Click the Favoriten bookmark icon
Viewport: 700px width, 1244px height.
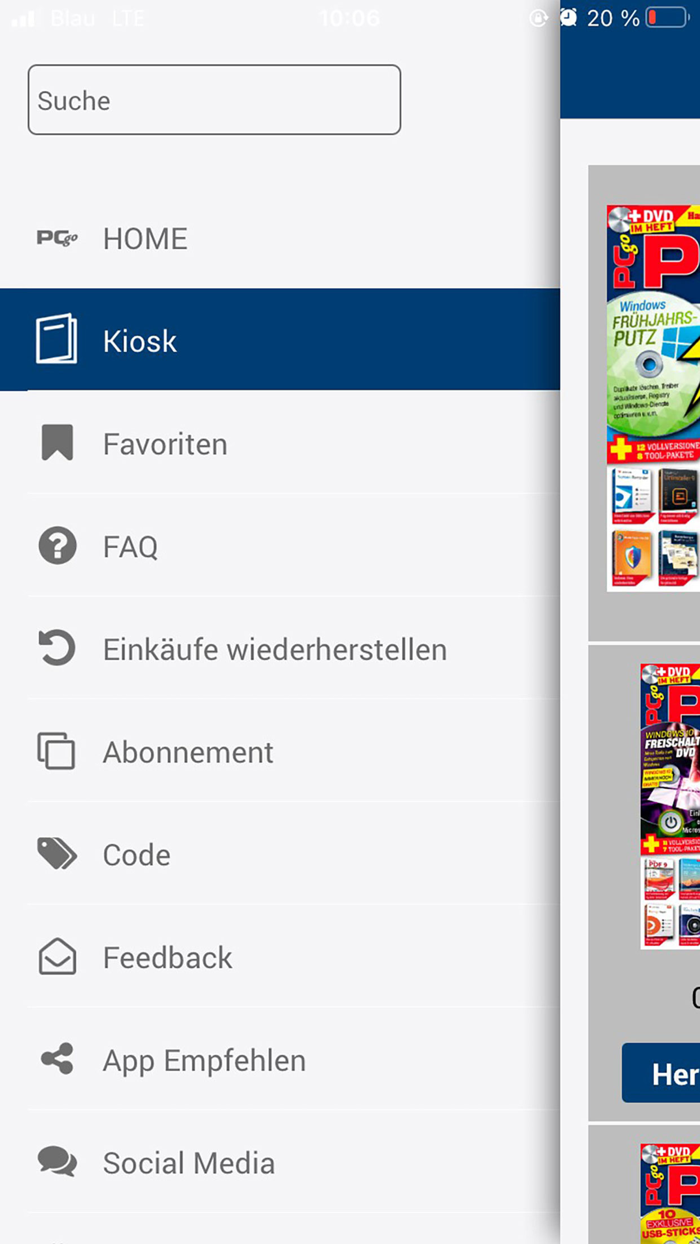click(57, 443)
